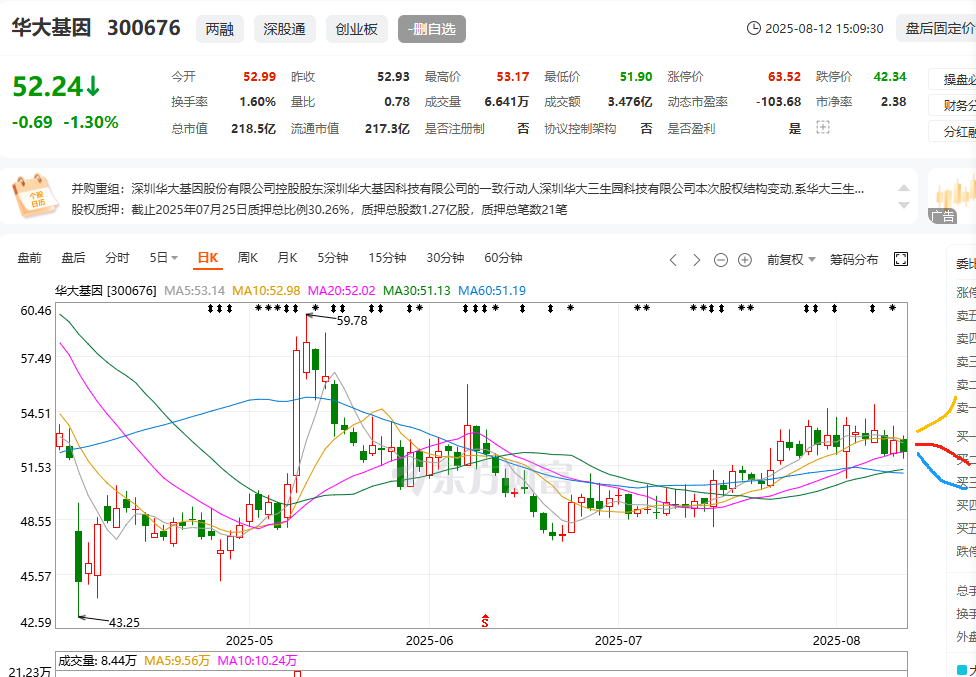Select the 分时 tab
976x677 pixels.
click(118, 258)
